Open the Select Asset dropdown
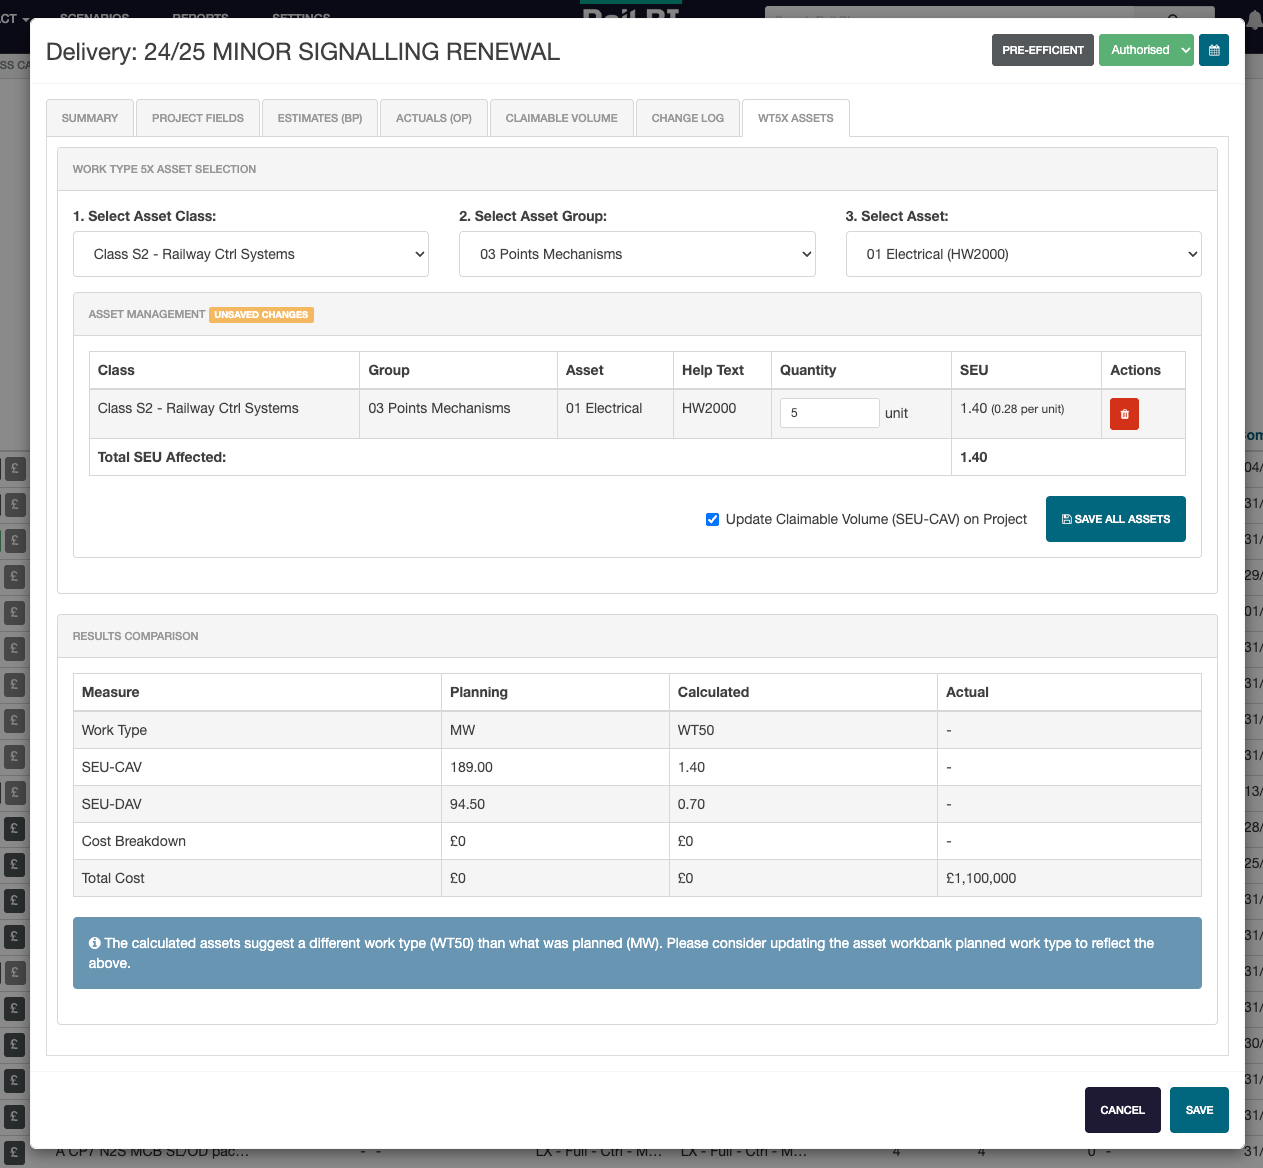 1023,254
